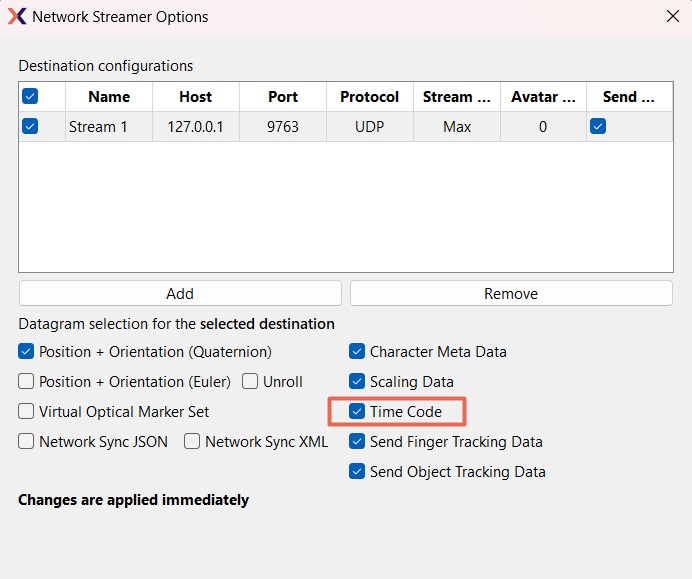This screenshot has height=579, width=692.
Task: Click the Xsens logo icon in title bar
Action: coord(17,17)
